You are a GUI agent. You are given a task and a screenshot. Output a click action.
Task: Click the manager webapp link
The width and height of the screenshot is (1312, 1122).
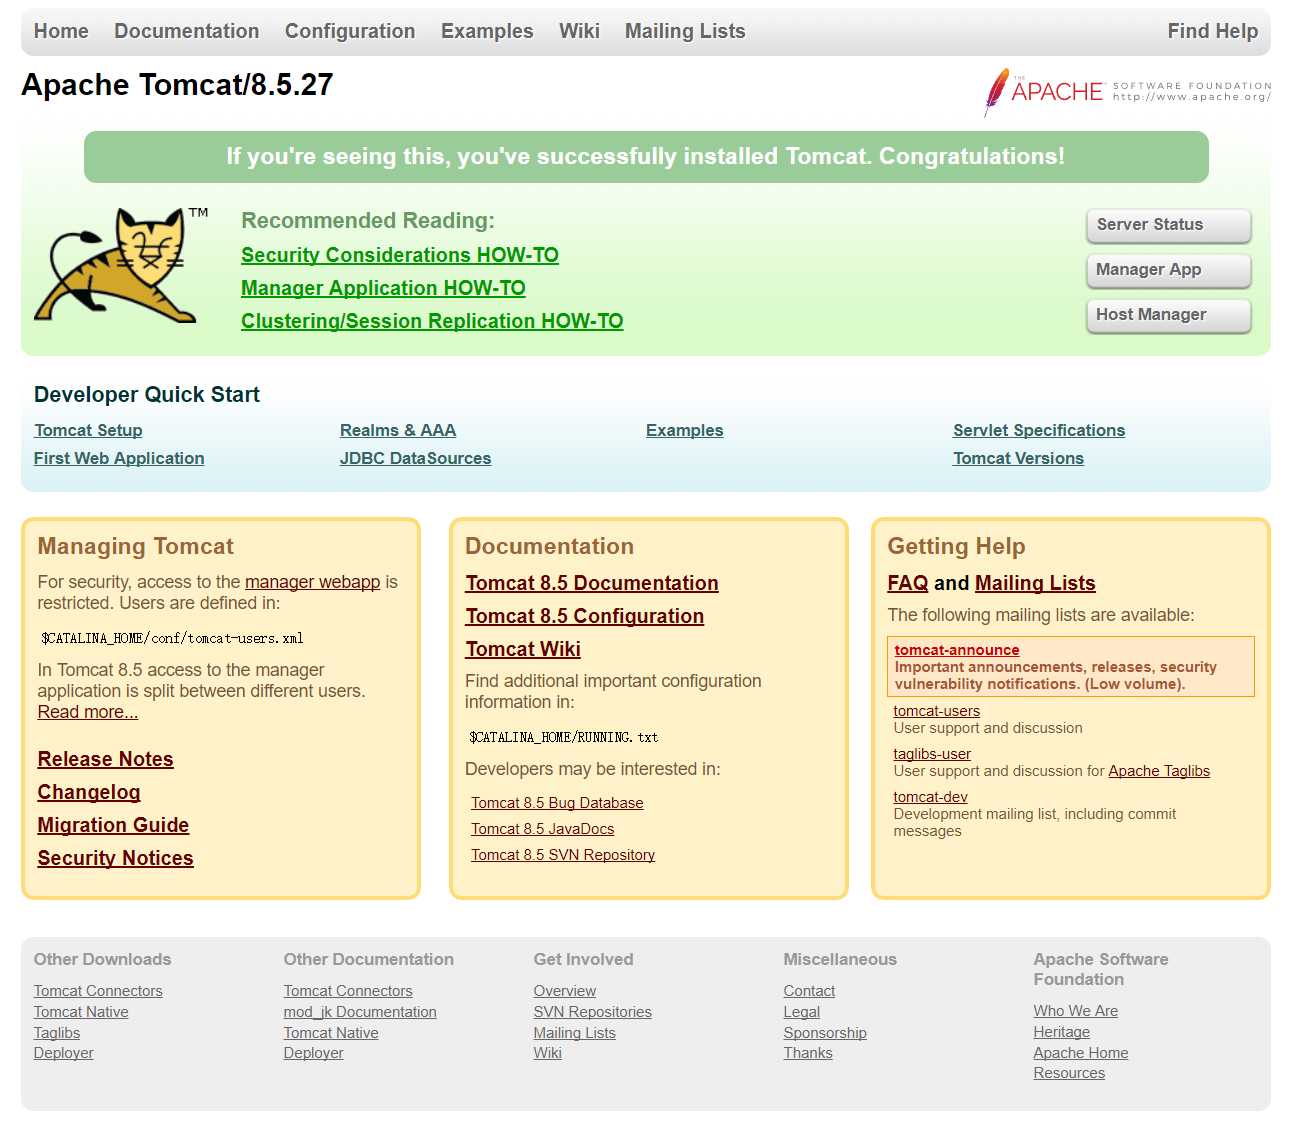312,582
